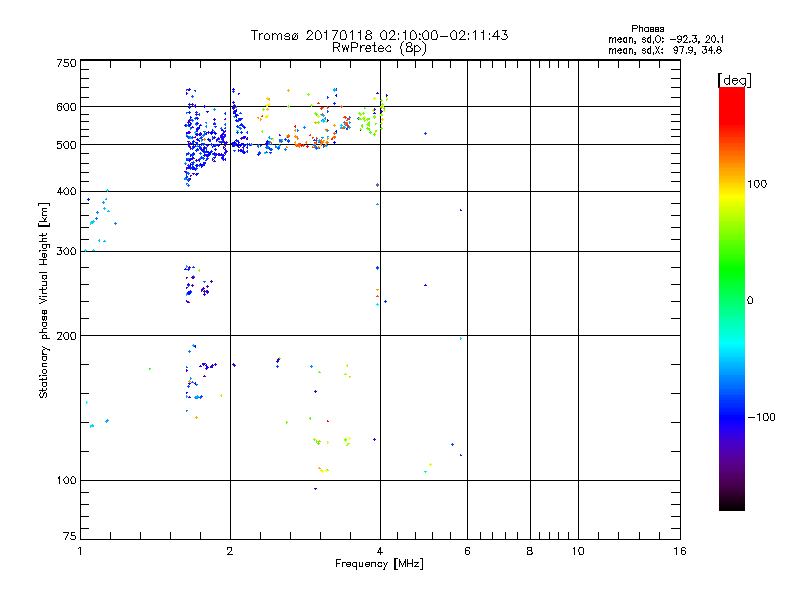Click the 'mean, sd,X: 97.9, 34.8' text
This screenshot has width=800, height=600.
(x=665, y=51)
